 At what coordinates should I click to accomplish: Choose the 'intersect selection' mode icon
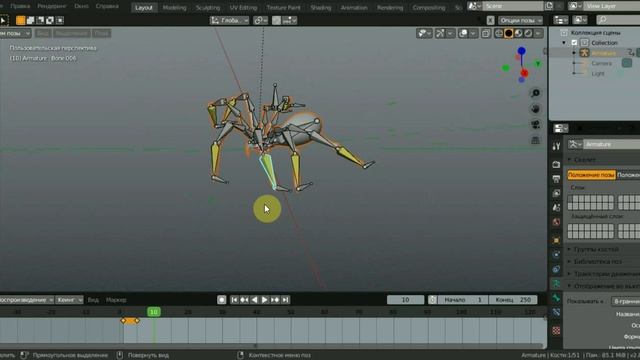[x=60, y=20]
